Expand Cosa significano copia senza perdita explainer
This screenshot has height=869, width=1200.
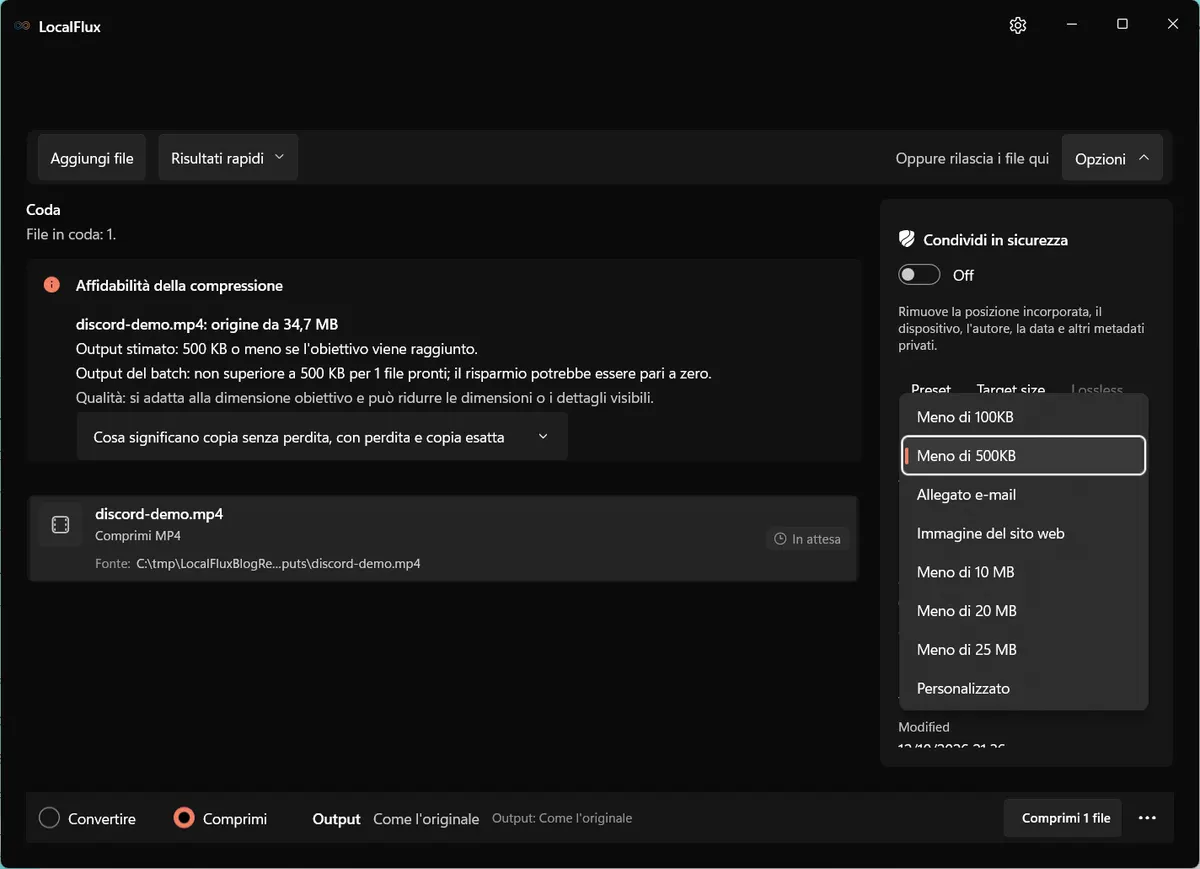pos(322,437)
